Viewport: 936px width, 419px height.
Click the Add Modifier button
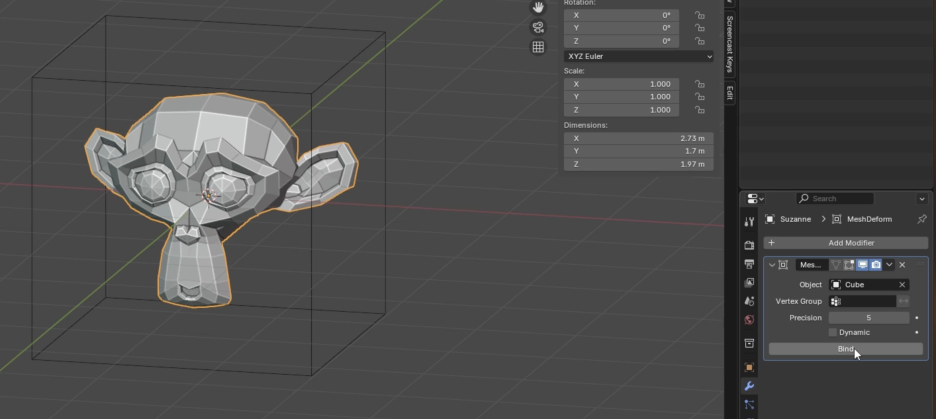845,243
